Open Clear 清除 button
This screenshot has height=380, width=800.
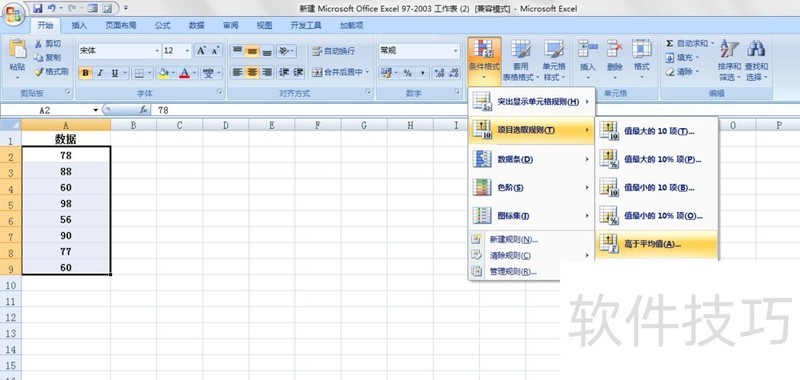pyautogui.click(x=682, y=72)
